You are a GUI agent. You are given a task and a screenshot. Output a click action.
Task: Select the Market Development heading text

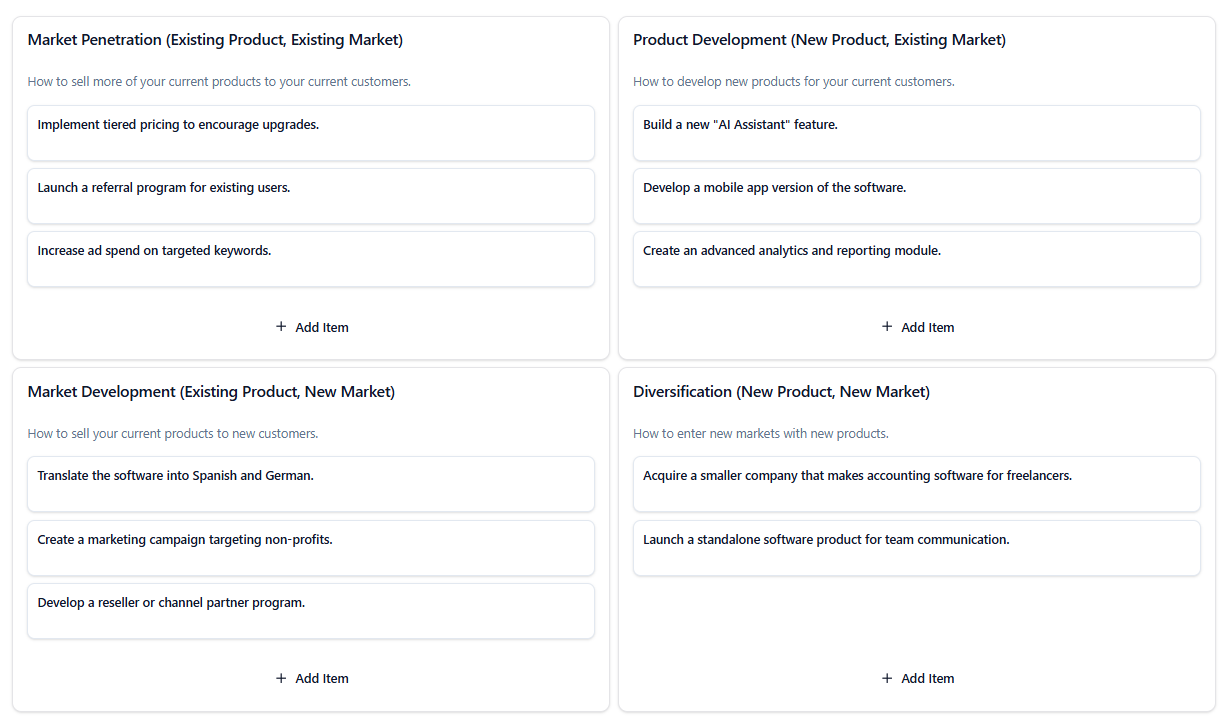(x=211, y=392)
